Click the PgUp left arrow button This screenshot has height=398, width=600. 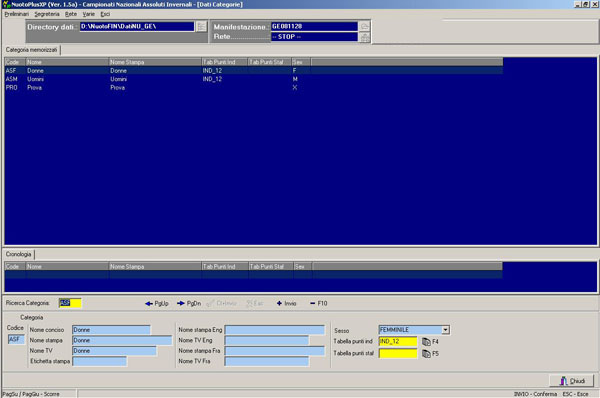click(x=157, y=303)
